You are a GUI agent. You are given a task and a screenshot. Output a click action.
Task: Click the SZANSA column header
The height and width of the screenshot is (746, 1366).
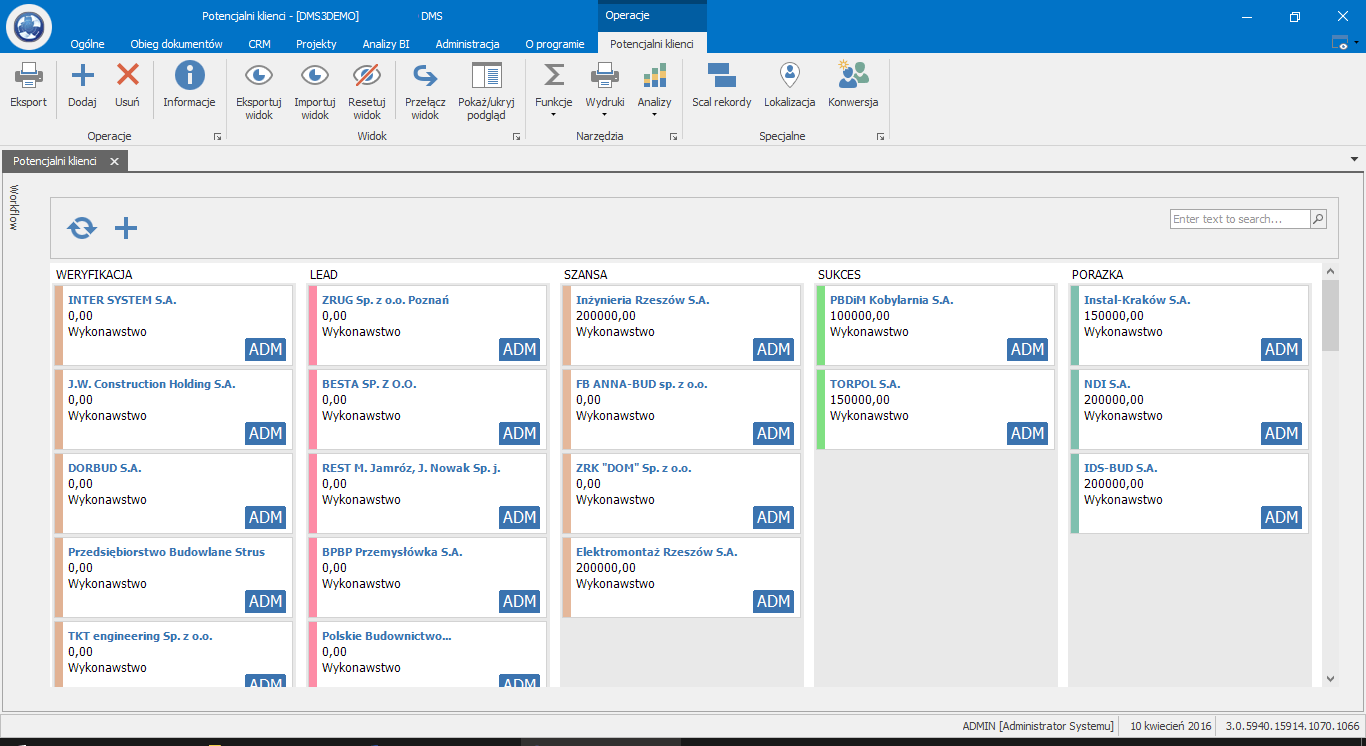585,274
